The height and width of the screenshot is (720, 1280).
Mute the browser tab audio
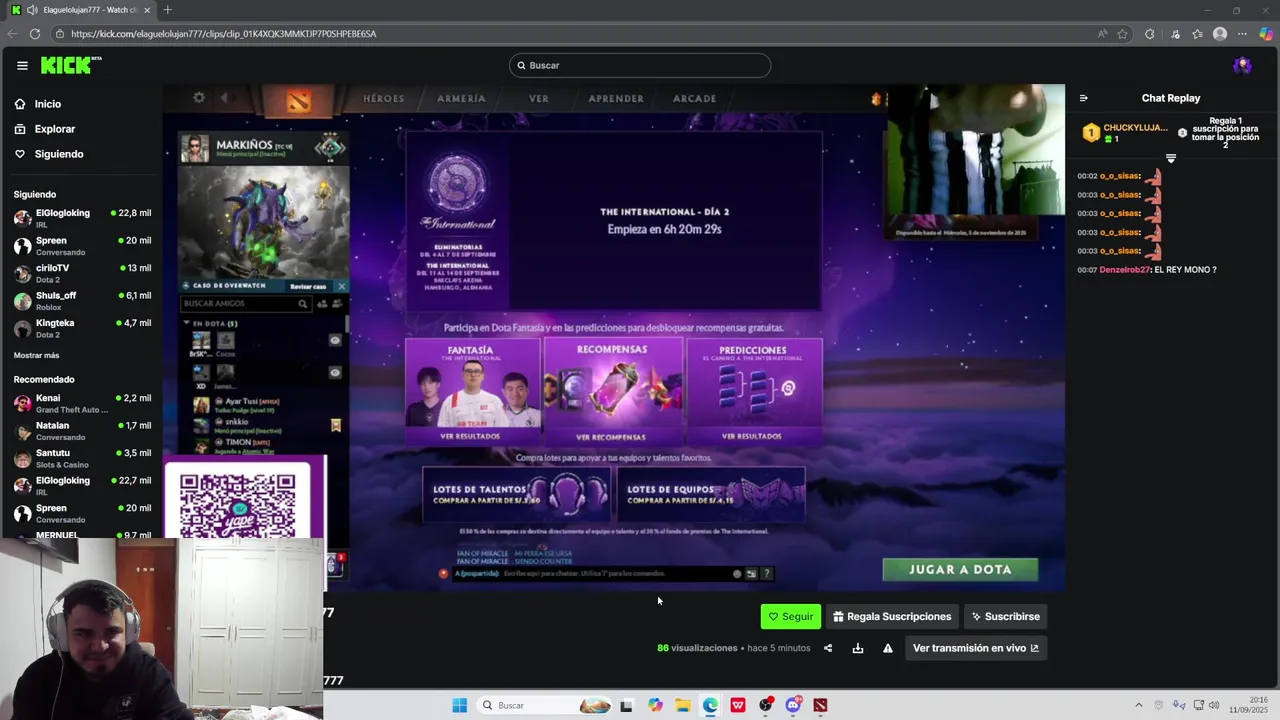[x=32, y=10]
